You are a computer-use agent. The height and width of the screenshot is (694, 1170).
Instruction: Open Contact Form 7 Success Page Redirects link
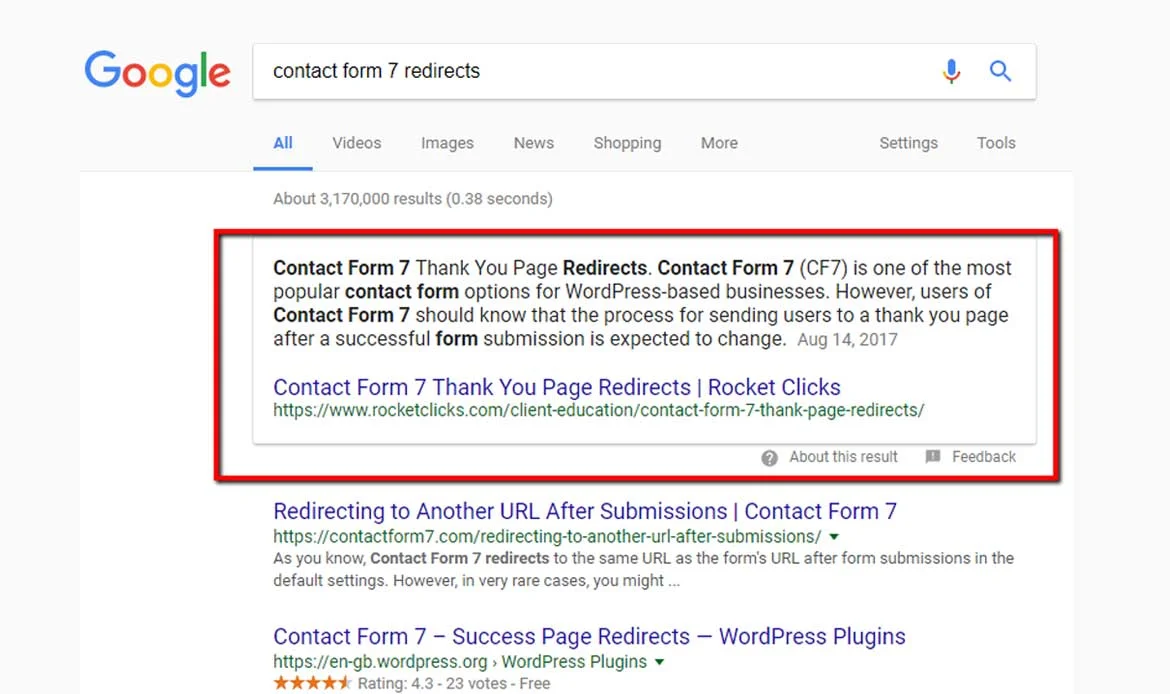click(x=589, y=636)
